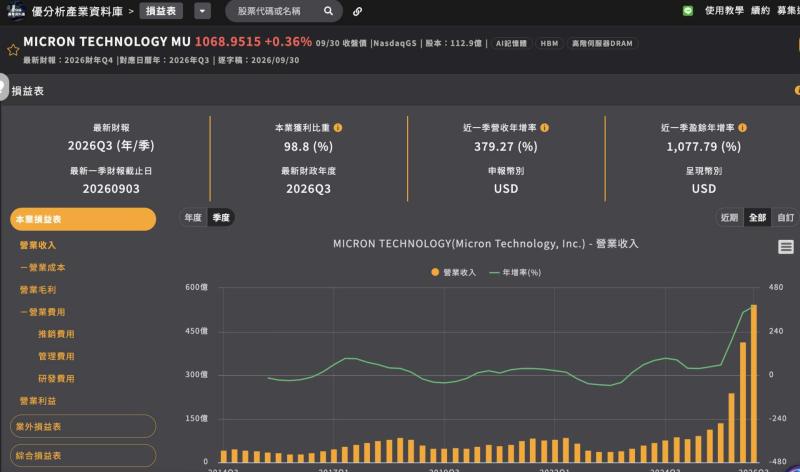Choose the 近期 time range

coord(730,218)
